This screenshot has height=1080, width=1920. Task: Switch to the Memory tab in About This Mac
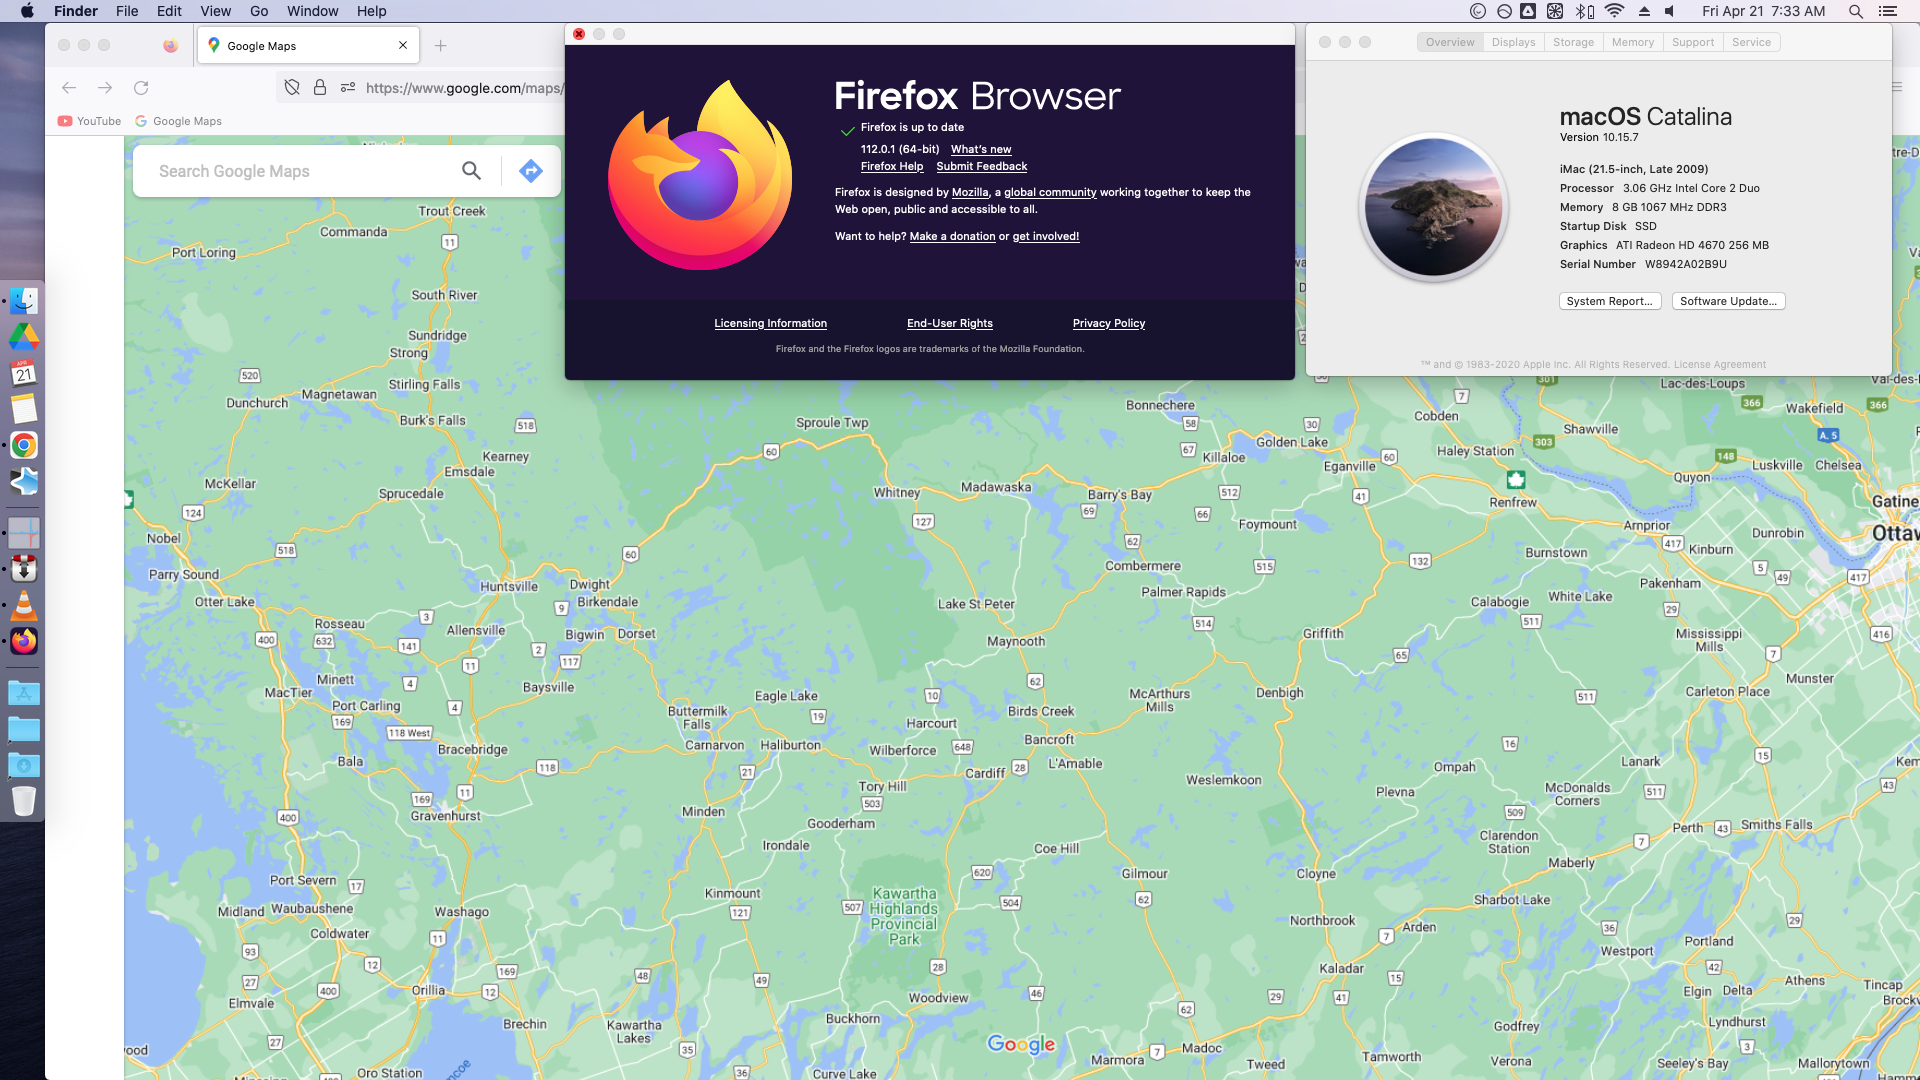(1632, 42)
